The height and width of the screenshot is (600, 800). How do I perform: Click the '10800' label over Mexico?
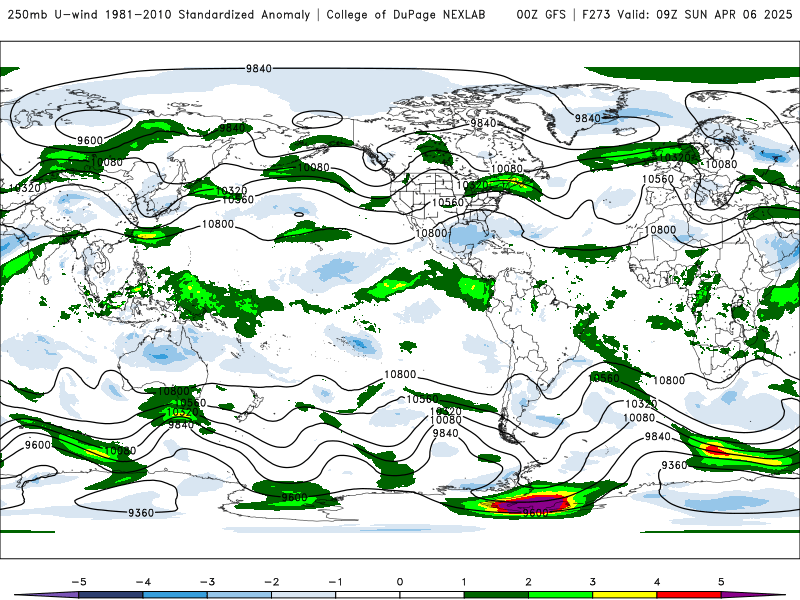431,233
